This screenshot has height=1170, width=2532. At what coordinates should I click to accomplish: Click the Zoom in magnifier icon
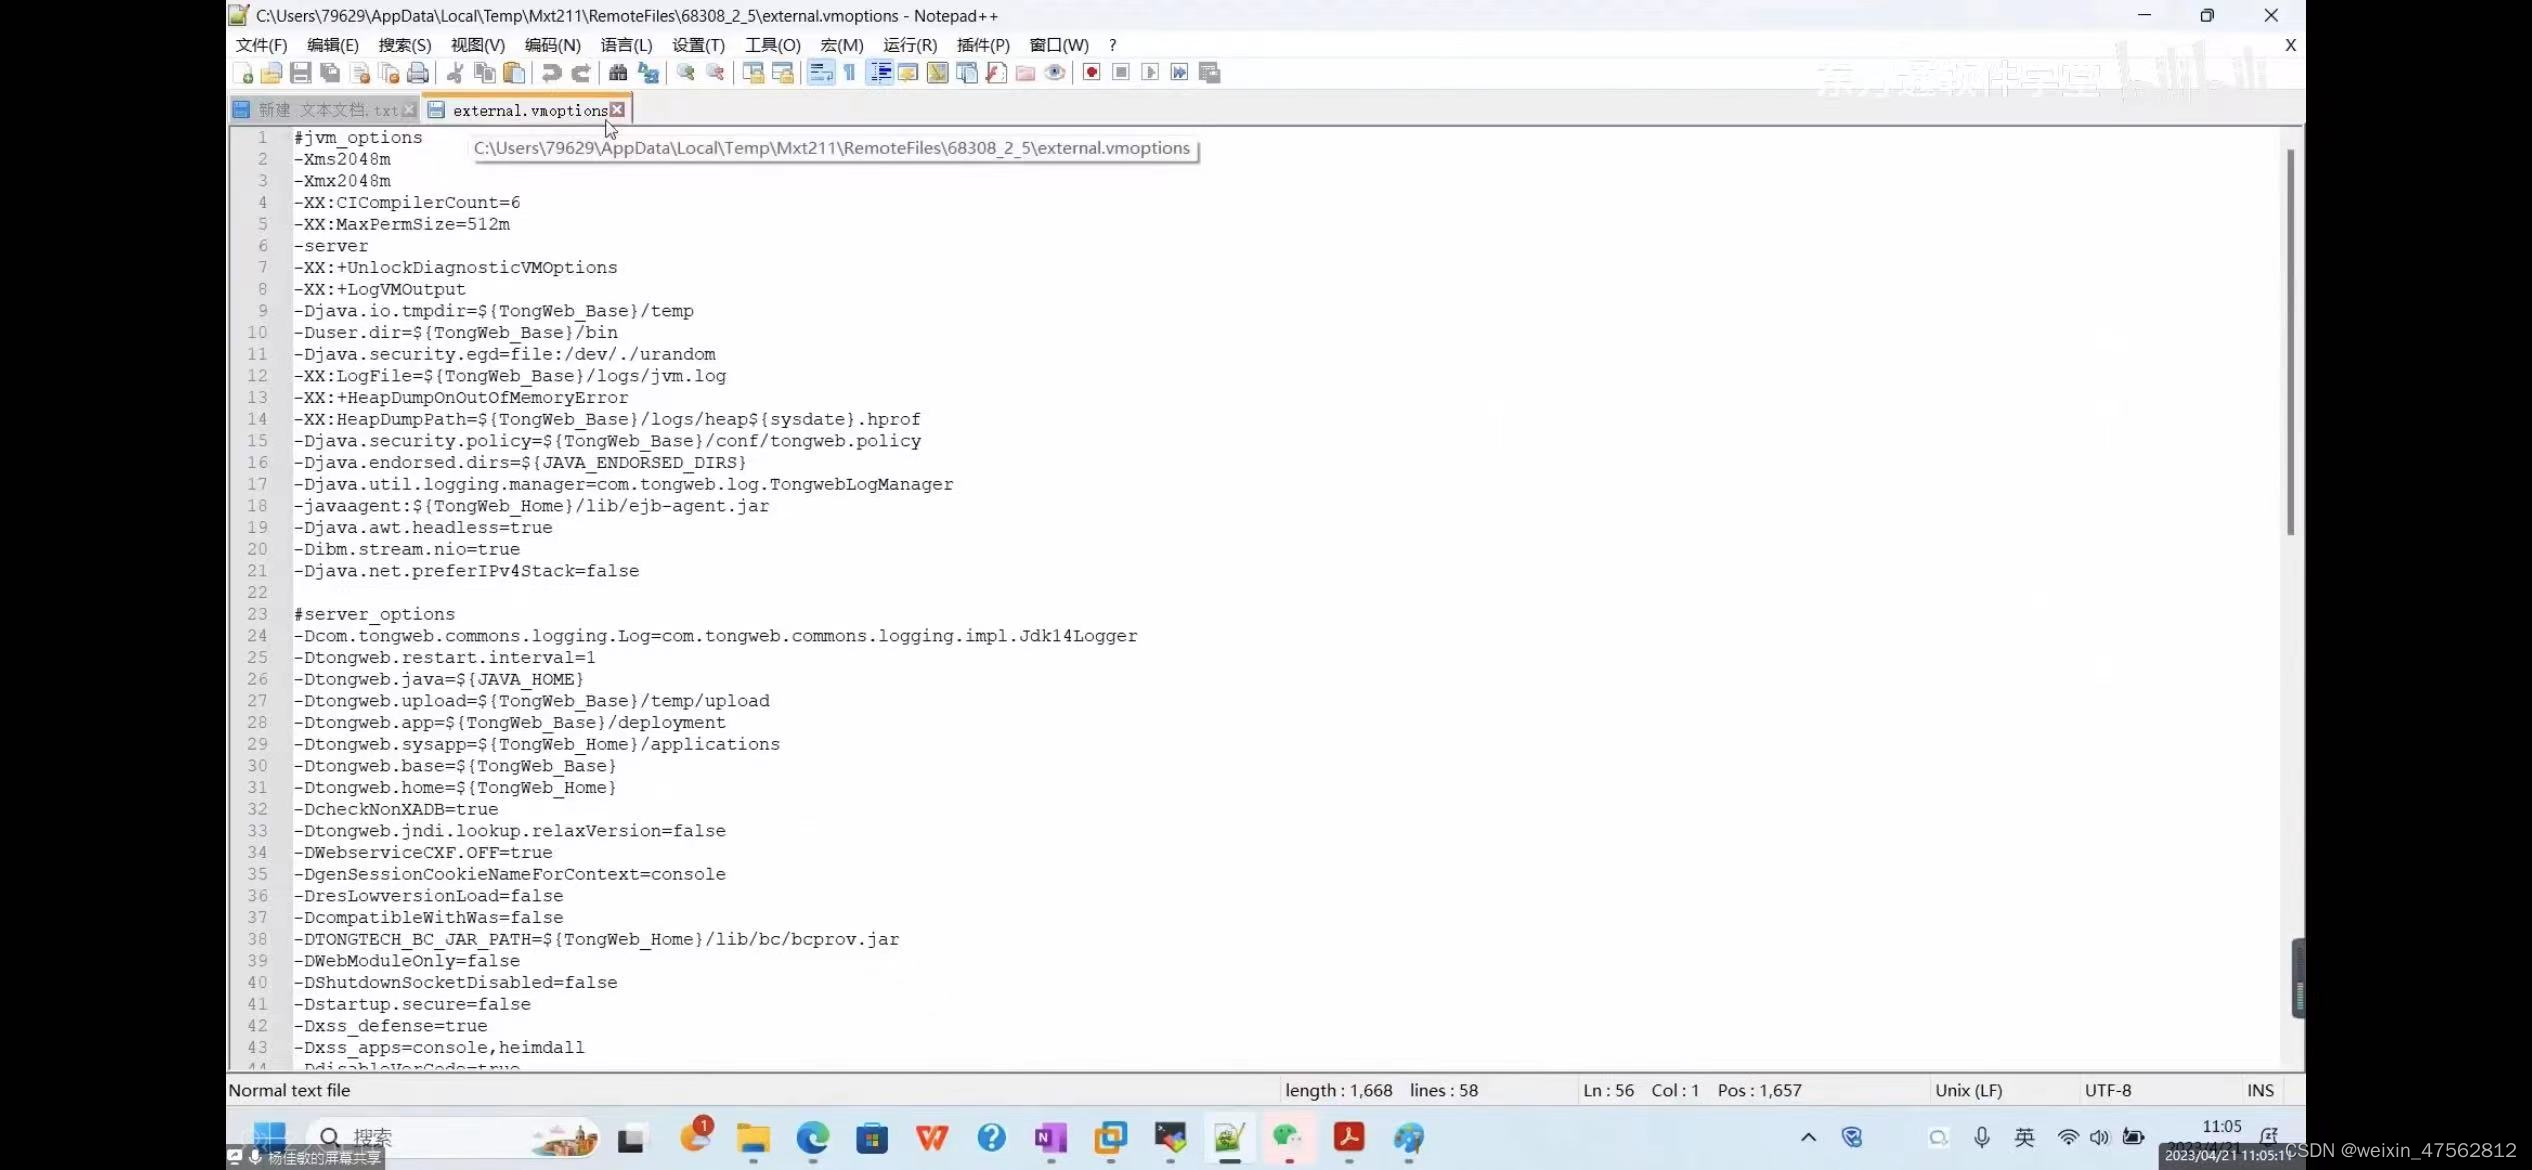(x=686, y=73)
